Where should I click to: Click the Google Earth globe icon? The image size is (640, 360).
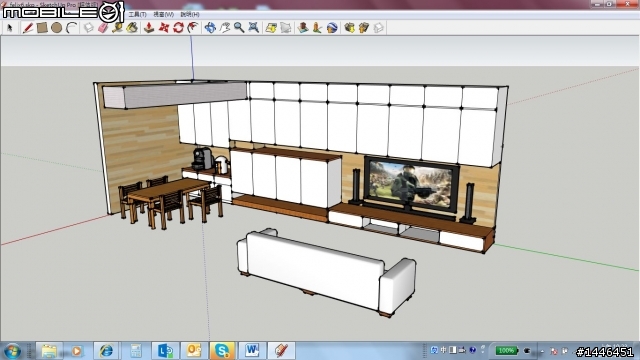(332, 28)
